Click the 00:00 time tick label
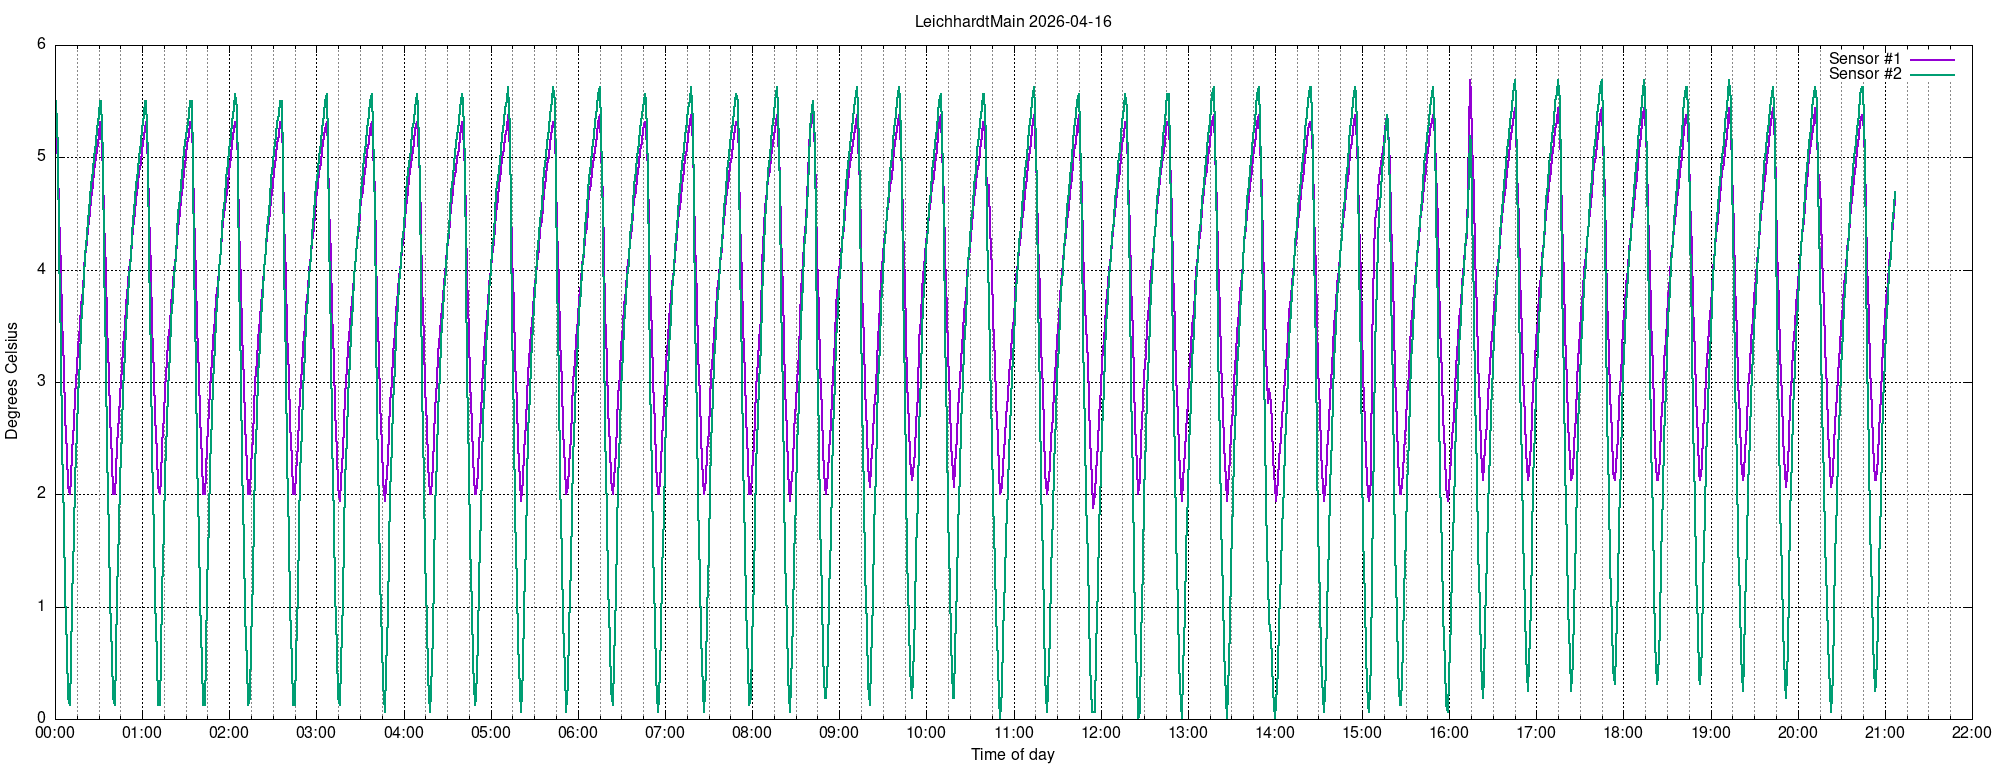This screenshot has height=768, width=2000. point(55,732)
